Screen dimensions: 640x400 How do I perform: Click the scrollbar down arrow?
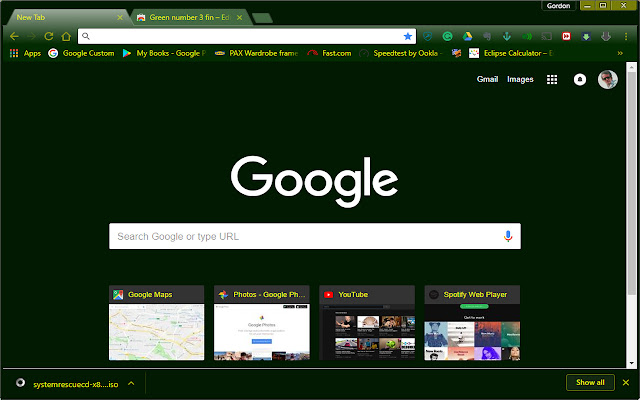pos(631,362)
